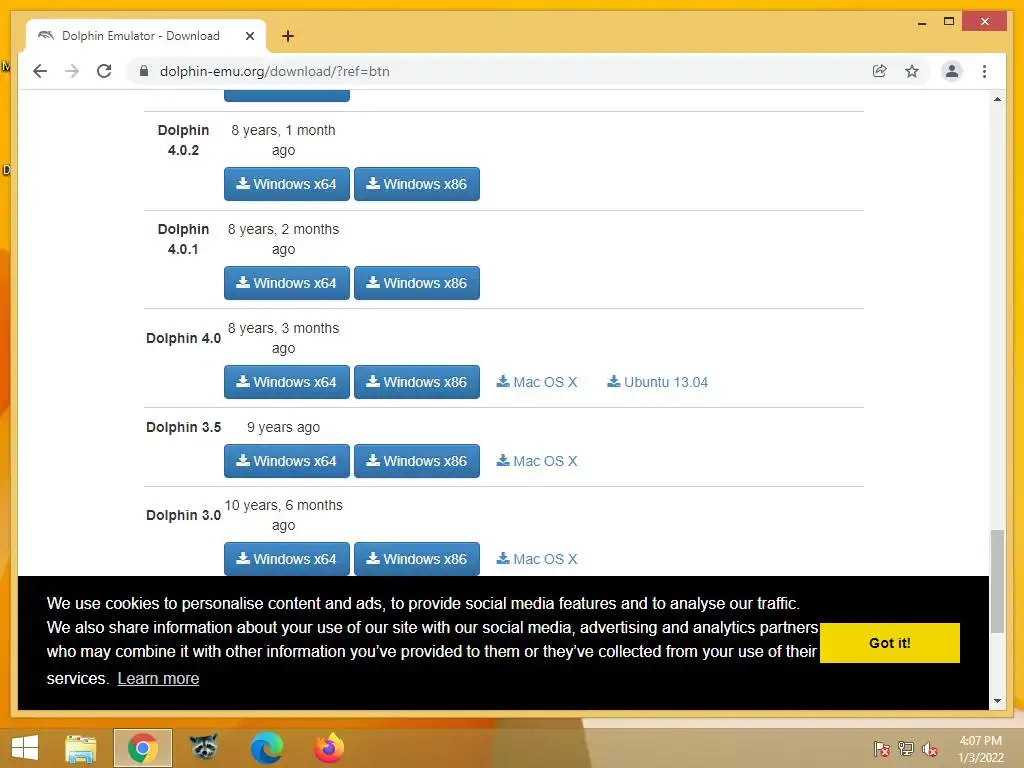Switch to Chrome in the taskbar
This screenshot has width=1024, height=768.
click(143, 748)
